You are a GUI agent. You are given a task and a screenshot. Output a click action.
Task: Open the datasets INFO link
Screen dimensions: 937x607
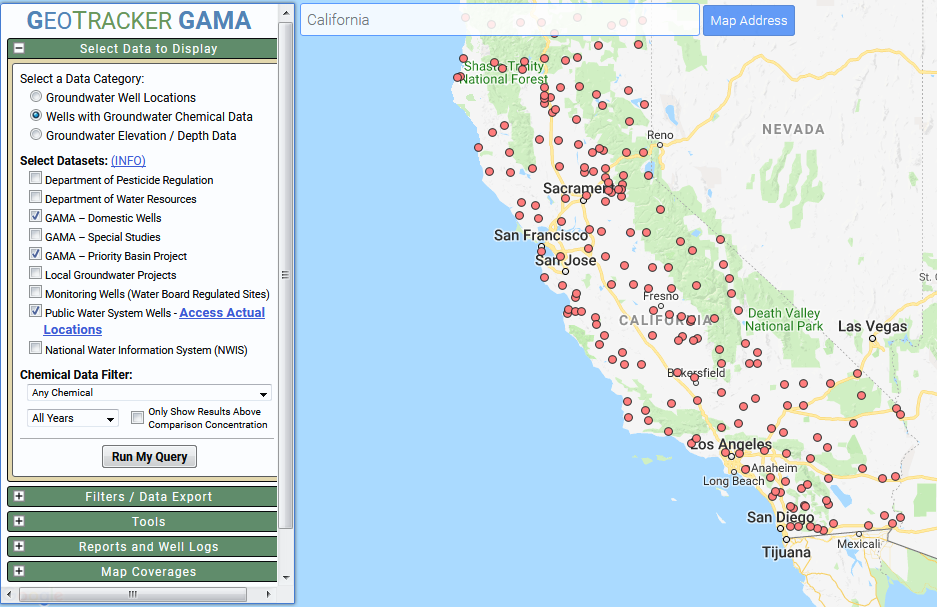[128, 161]
